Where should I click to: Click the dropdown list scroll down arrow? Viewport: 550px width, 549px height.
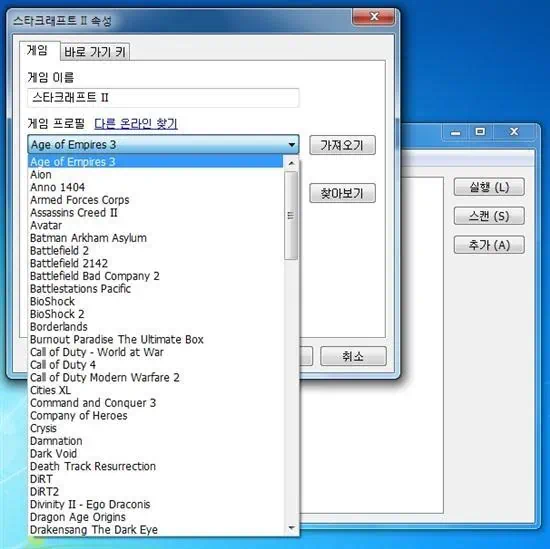[291, 528]
